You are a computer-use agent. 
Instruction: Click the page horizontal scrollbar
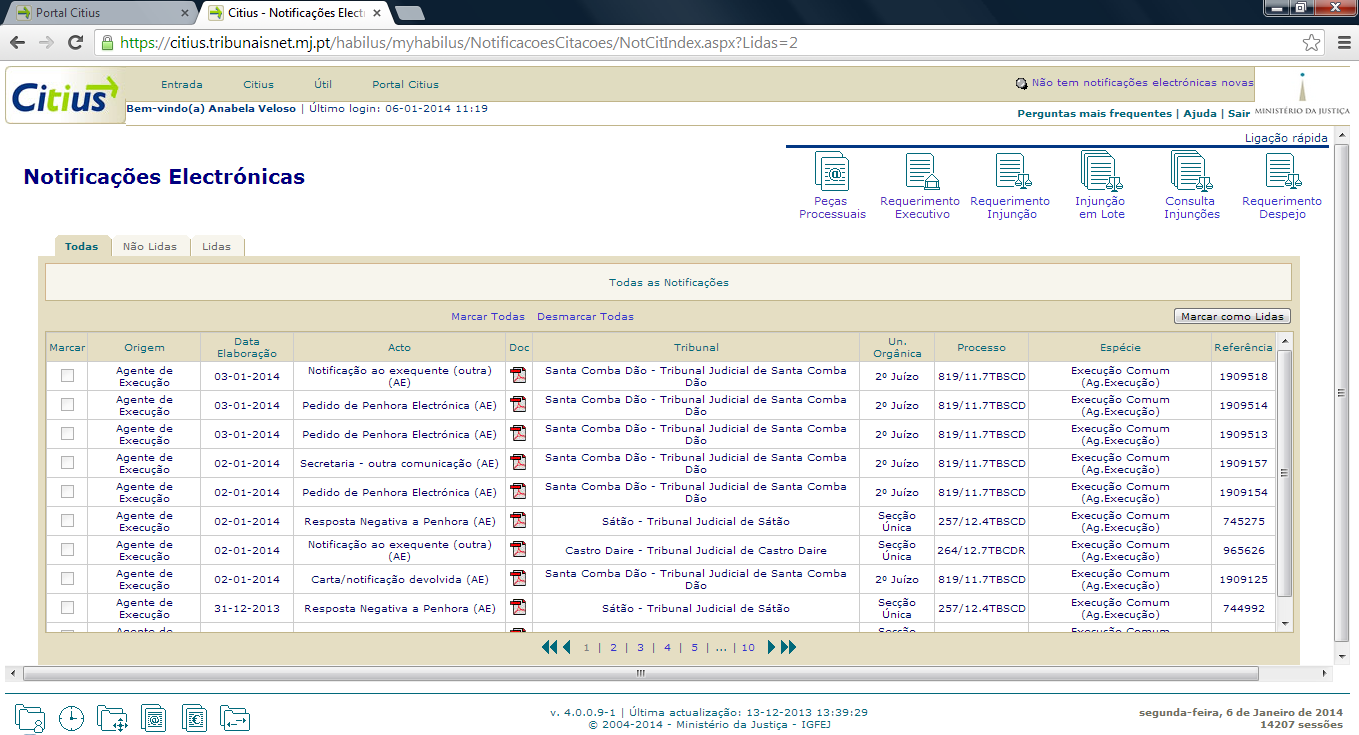coord(640,673)
